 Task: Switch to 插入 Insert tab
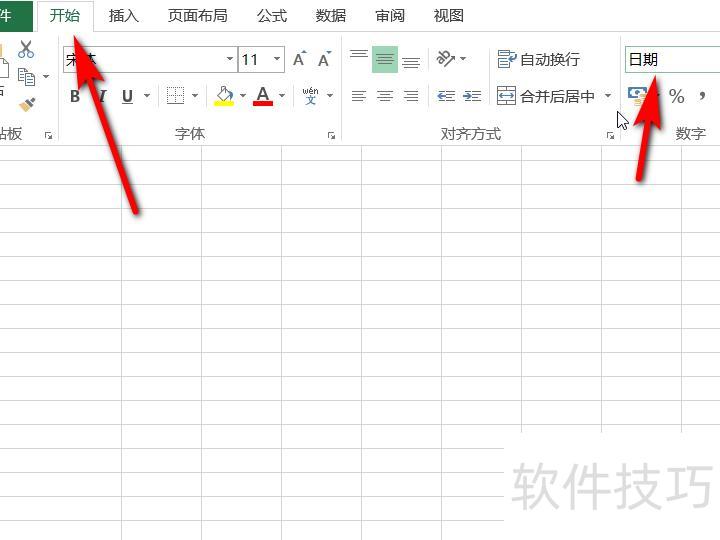pos(124,16)
